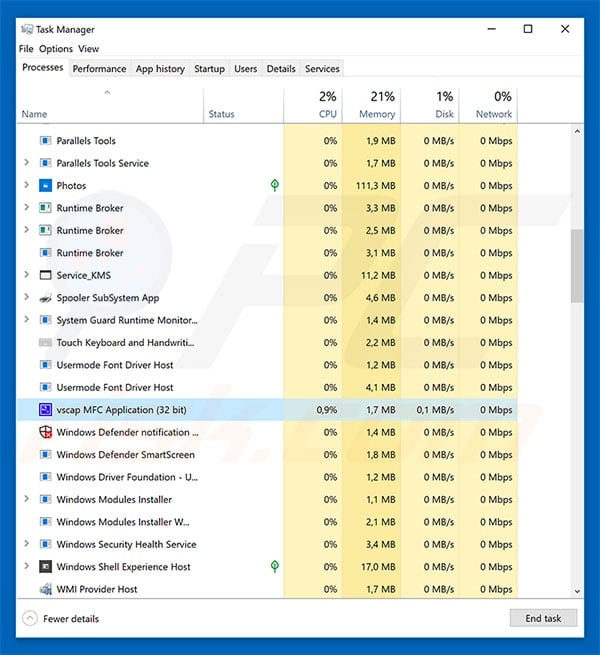
Task: Expand the Photos process group
Action: click(x=26, y=185)
